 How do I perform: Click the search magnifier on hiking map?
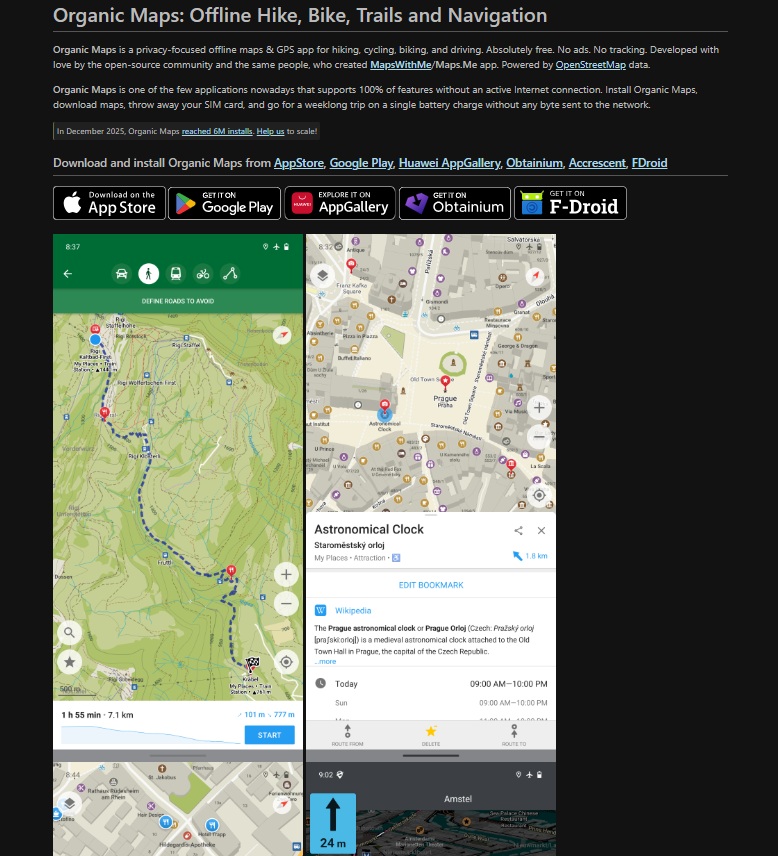69,633
